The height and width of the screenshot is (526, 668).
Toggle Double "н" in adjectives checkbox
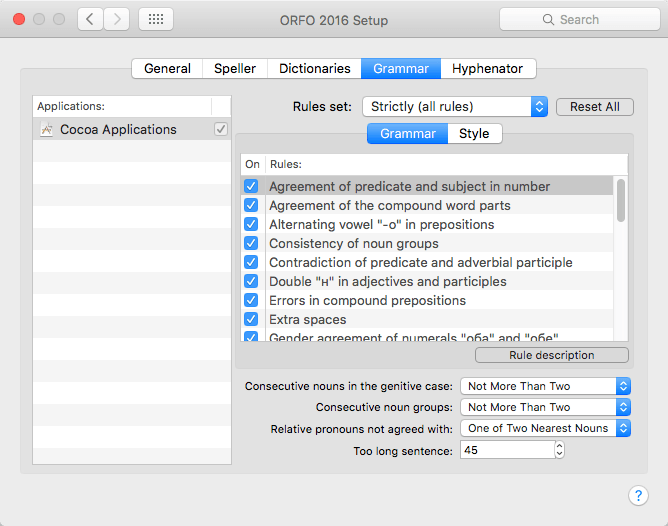coord(251,281)
